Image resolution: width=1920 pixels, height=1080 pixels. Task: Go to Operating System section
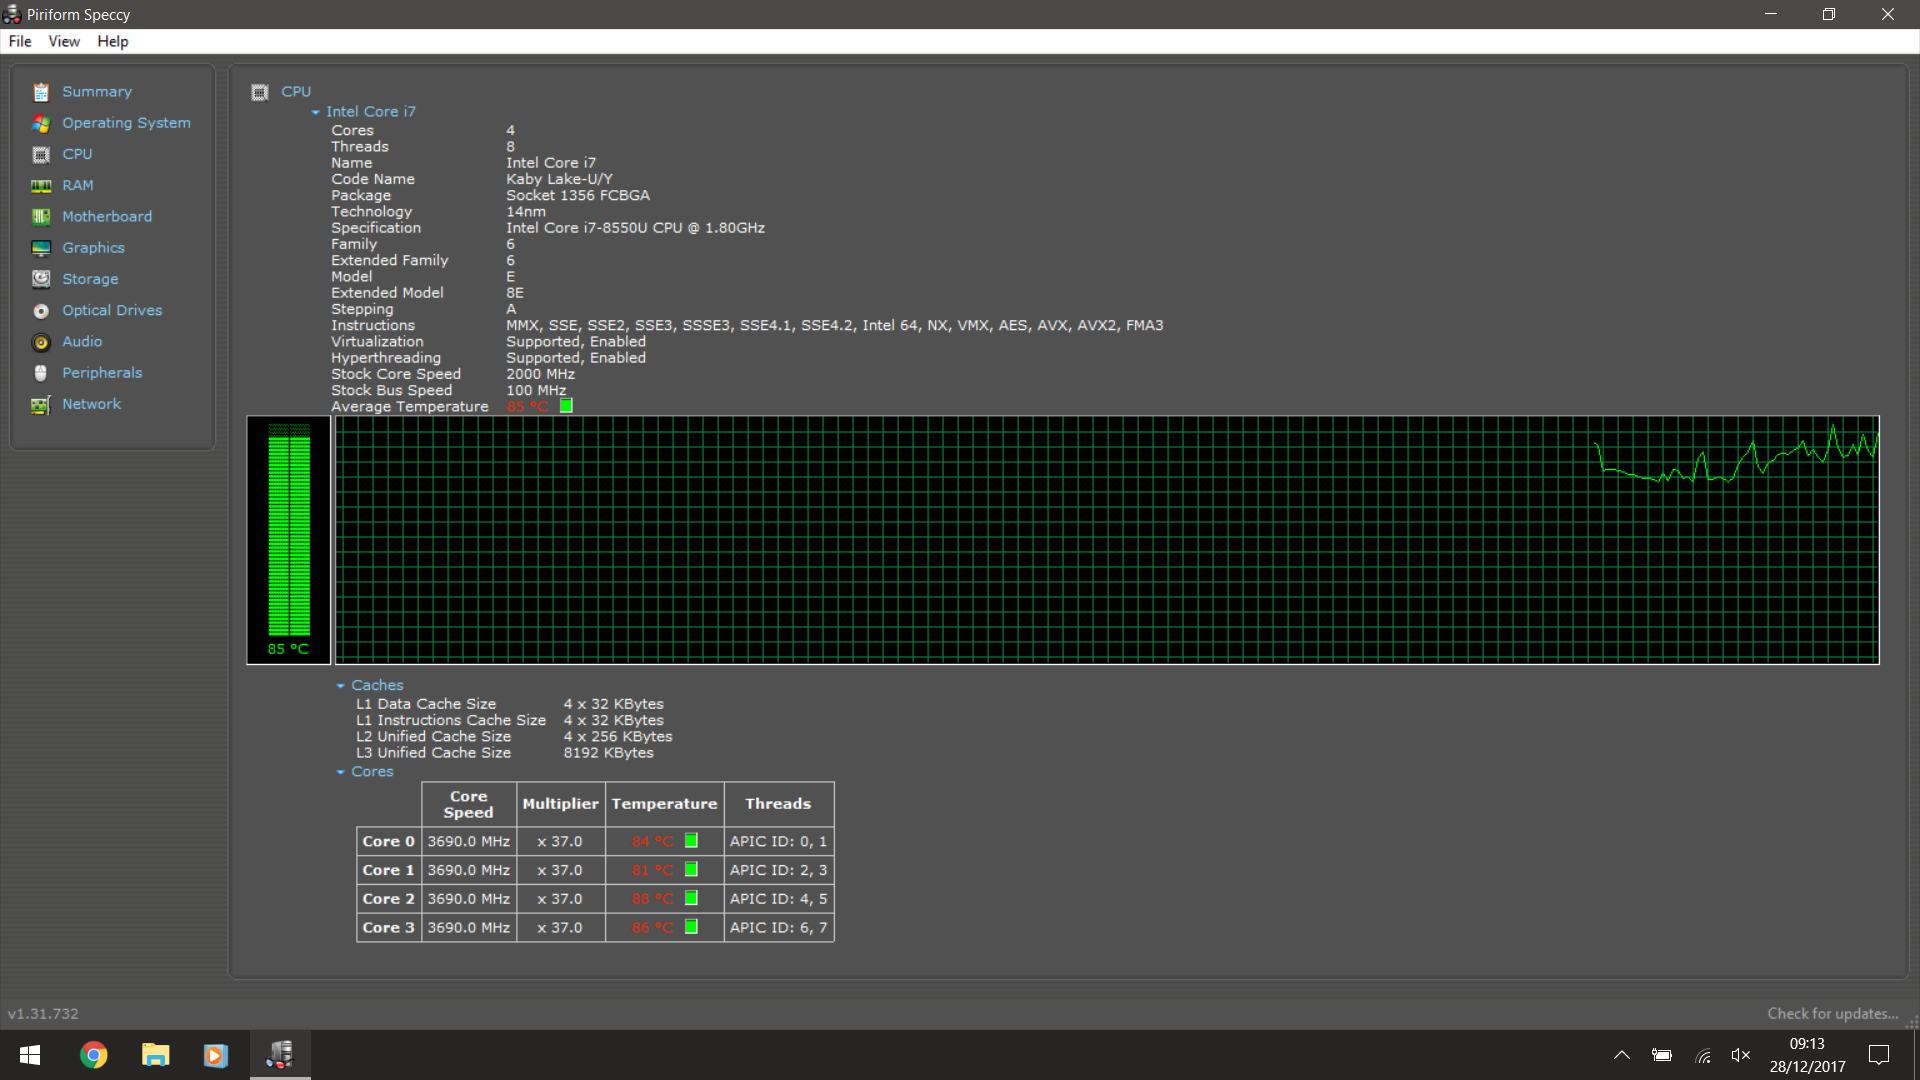click(126, 123)
